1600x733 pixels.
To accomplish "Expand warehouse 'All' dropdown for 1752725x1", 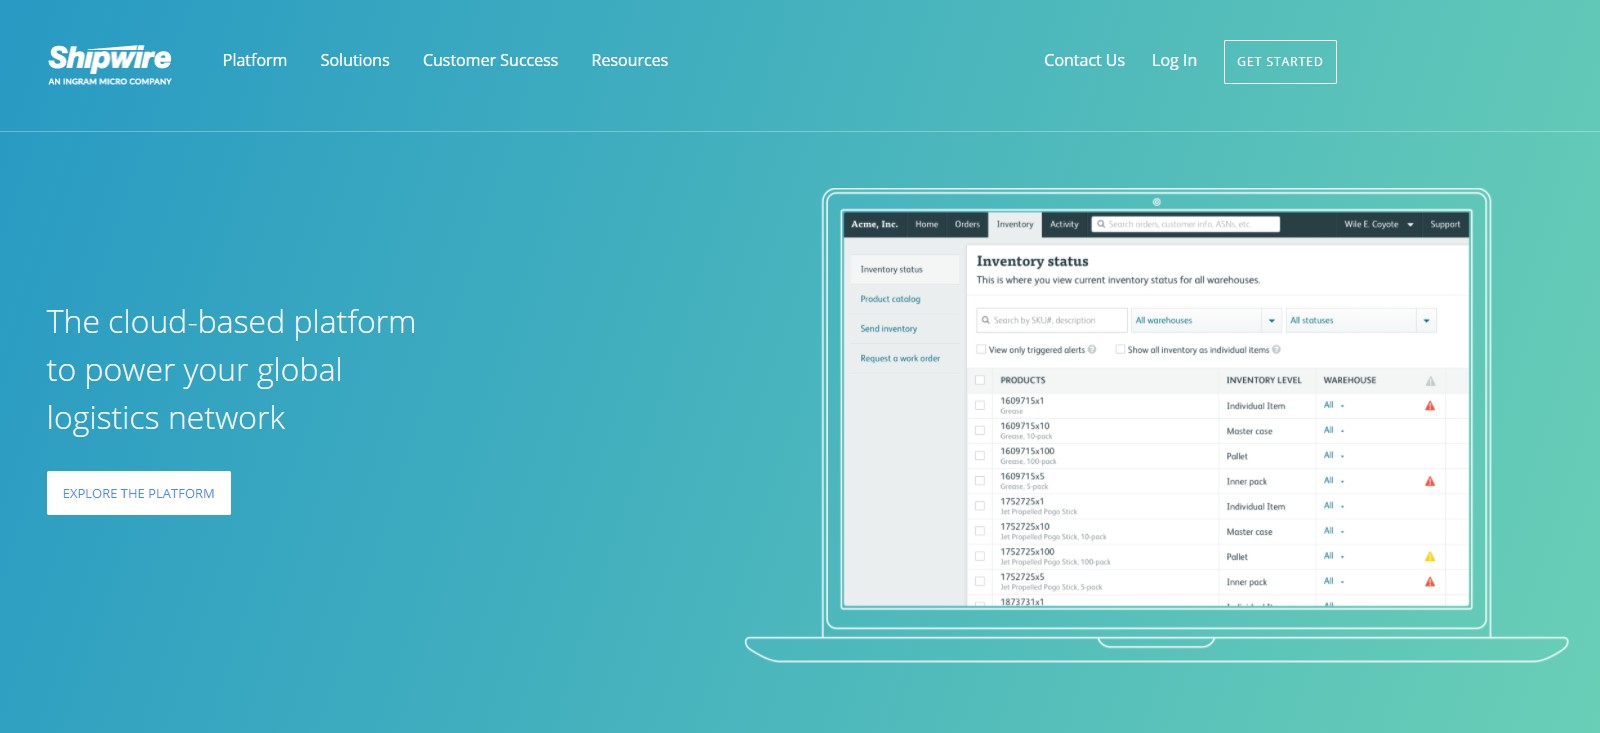I will coord(1334,505).
